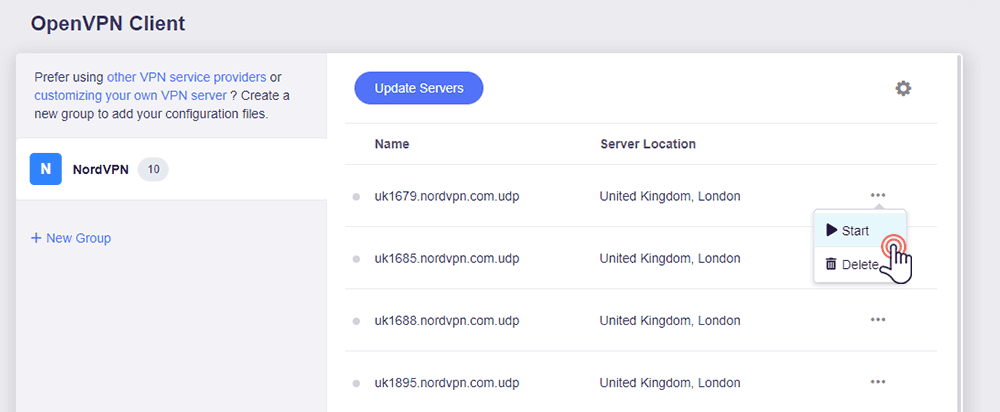This screenshot has width=1000, height=412.
Task: Choose Start from the popup menu
Action: [x=859, y=230]
